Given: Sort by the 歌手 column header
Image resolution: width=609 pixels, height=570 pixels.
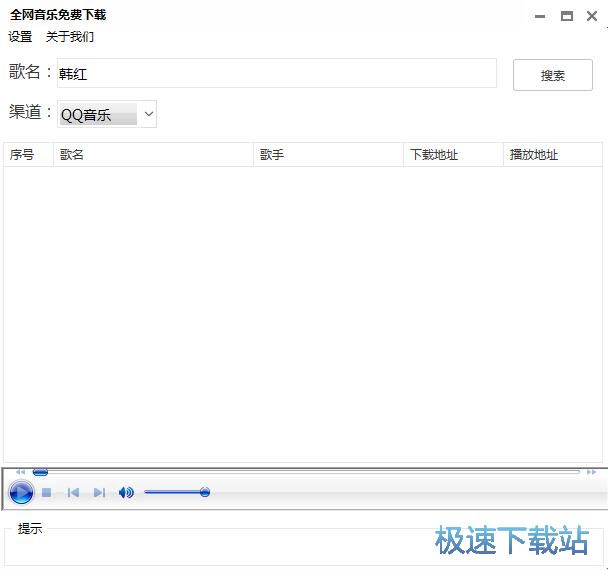Looking at the screenshot, I should click(x=328, y=155).
